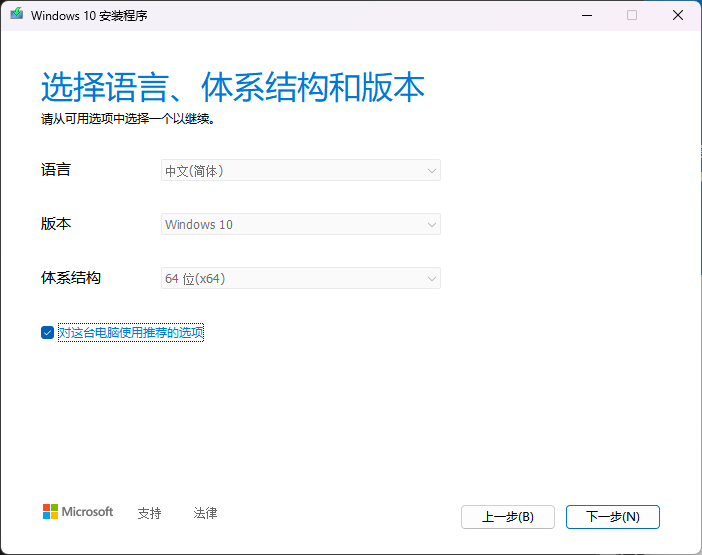Click the 下一步(N) button

pyautogui.click(x=612, y=517)
